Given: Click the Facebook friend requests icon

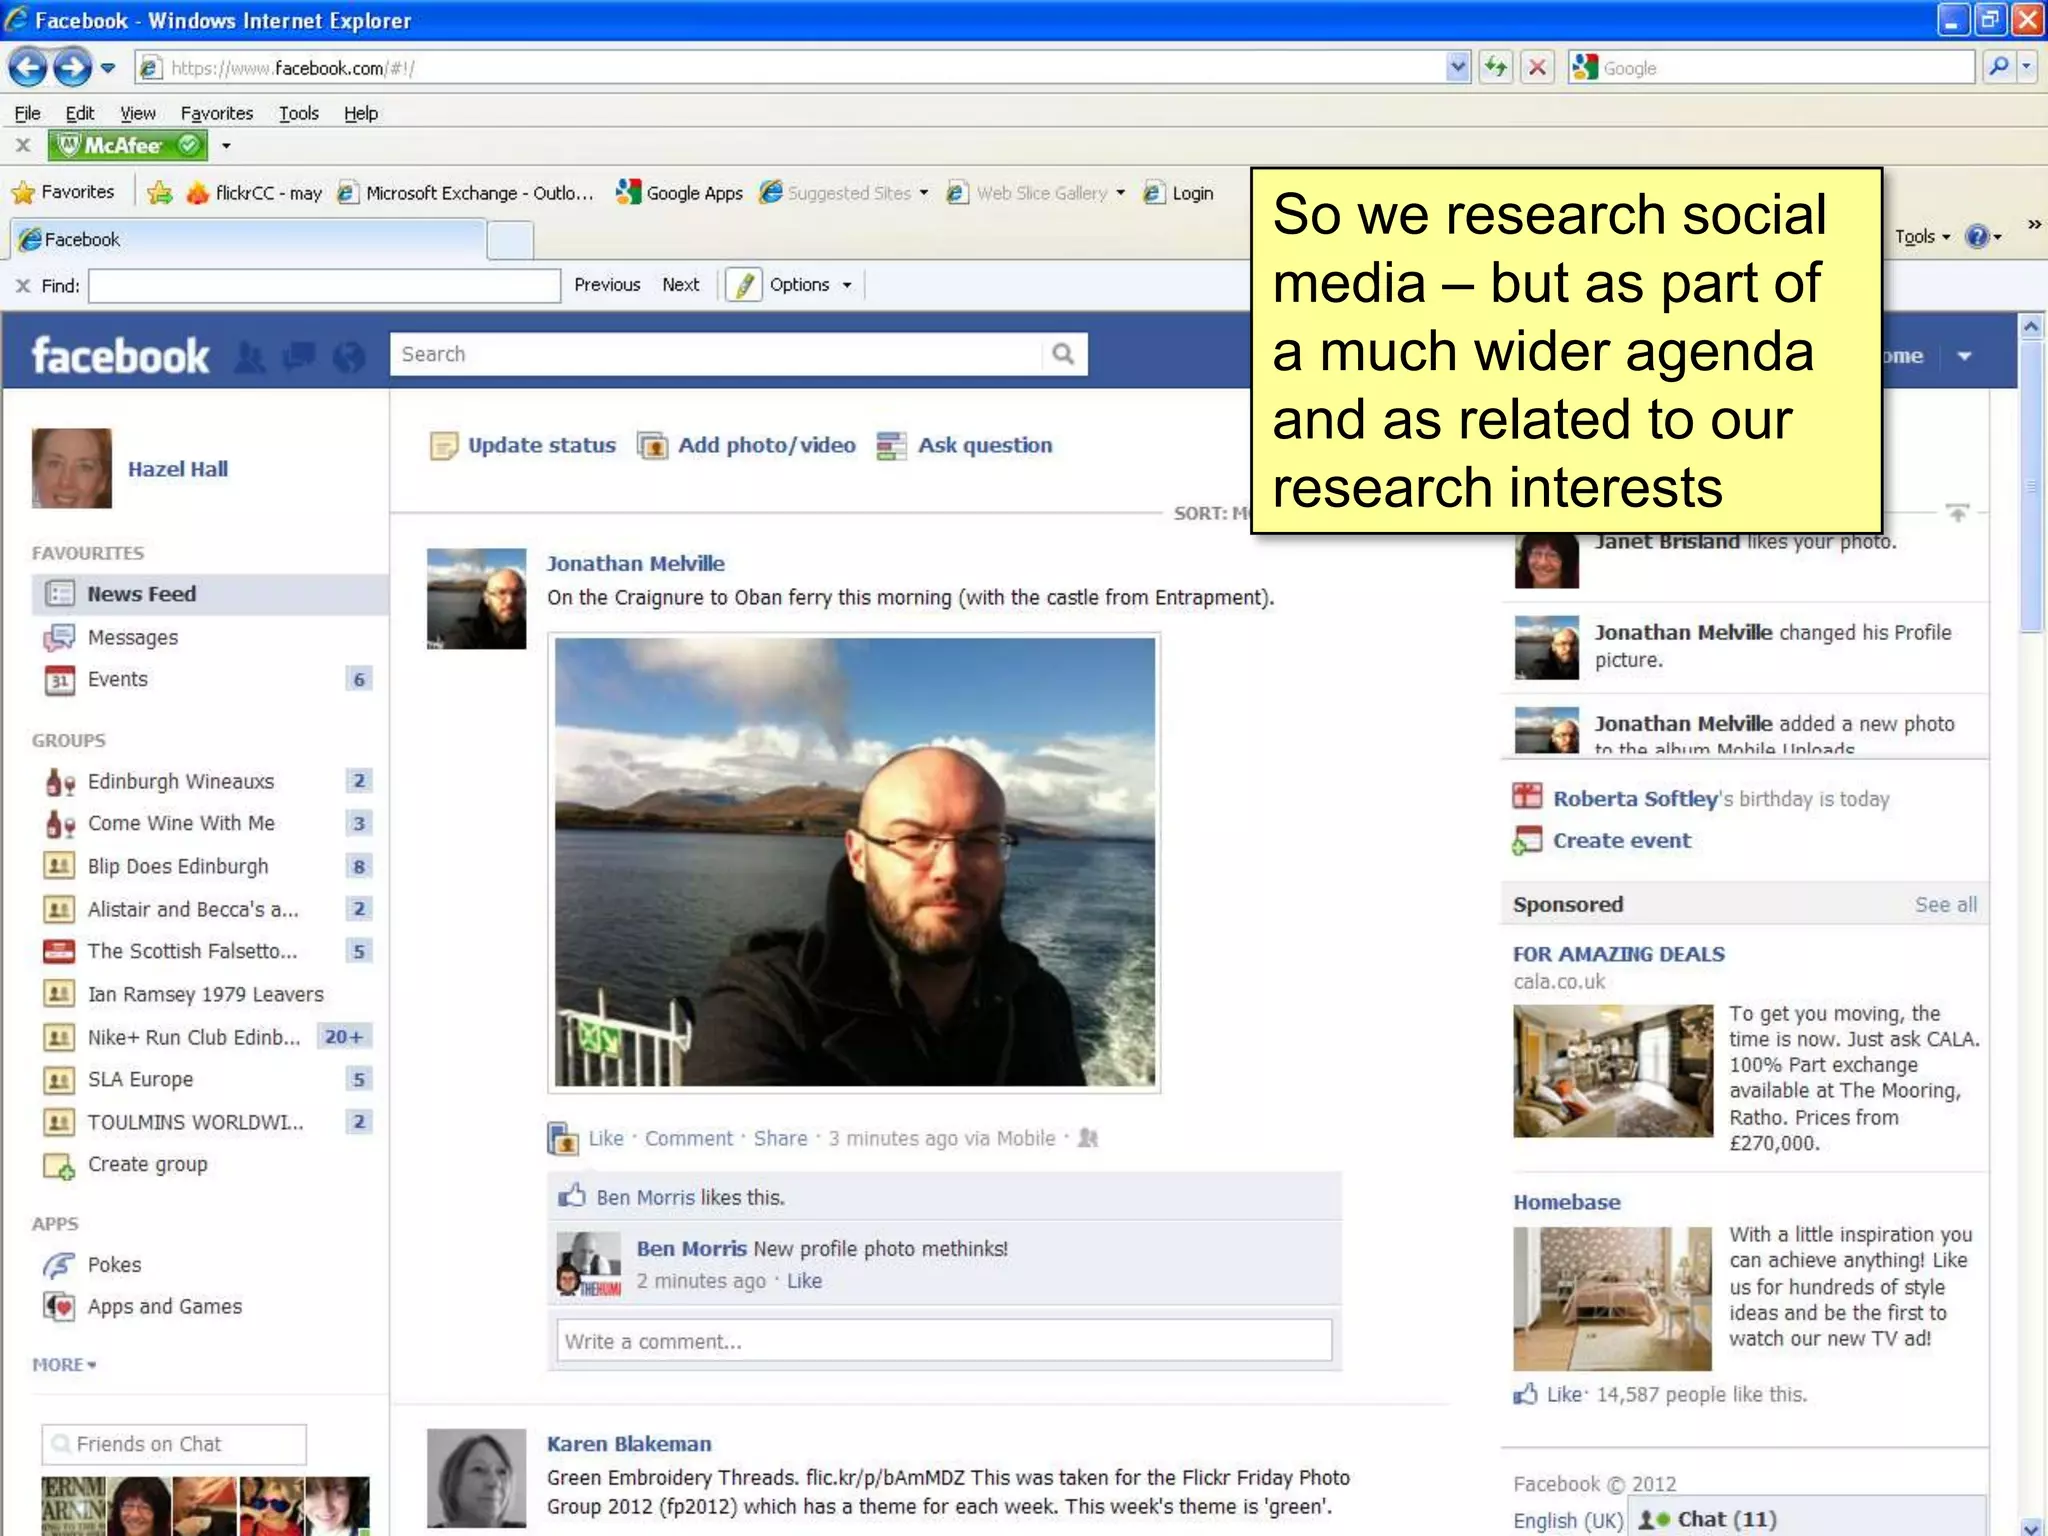Looking at the screenshot, I should click(x=251, y=356).
